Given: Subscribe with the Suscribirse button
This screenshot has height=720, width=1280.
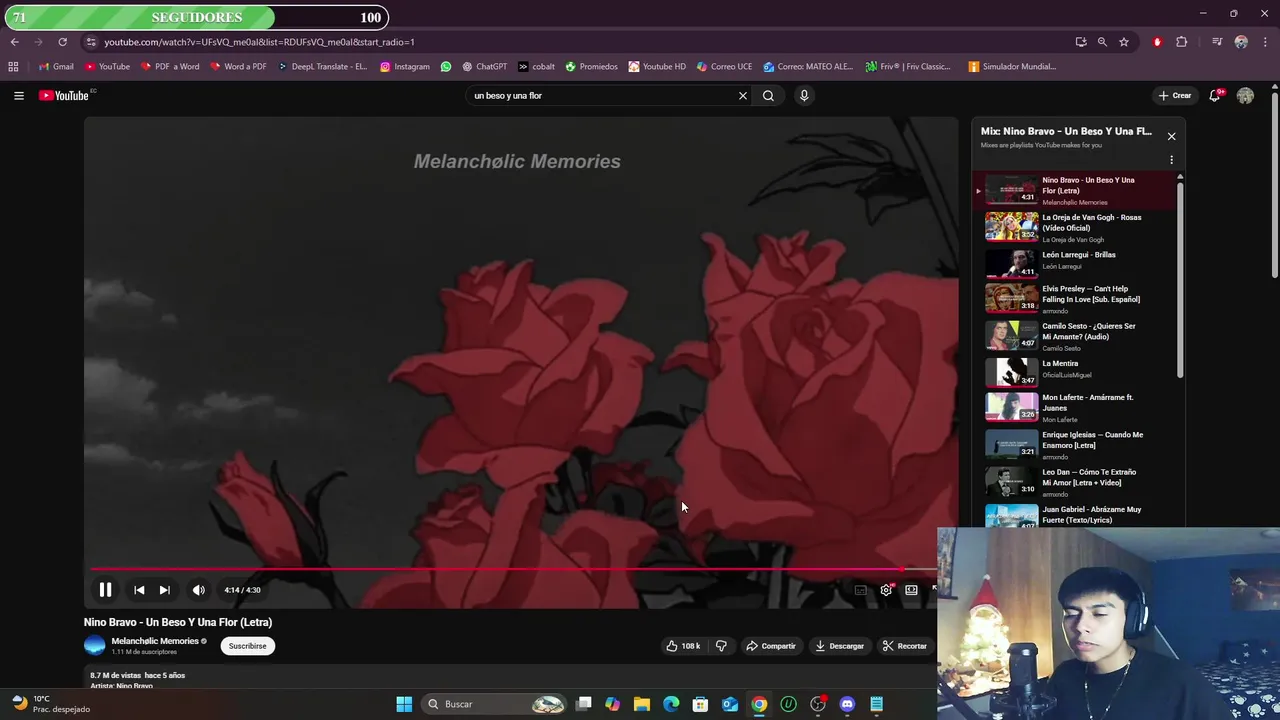Looking at the screenshot, I should (247, 646).
